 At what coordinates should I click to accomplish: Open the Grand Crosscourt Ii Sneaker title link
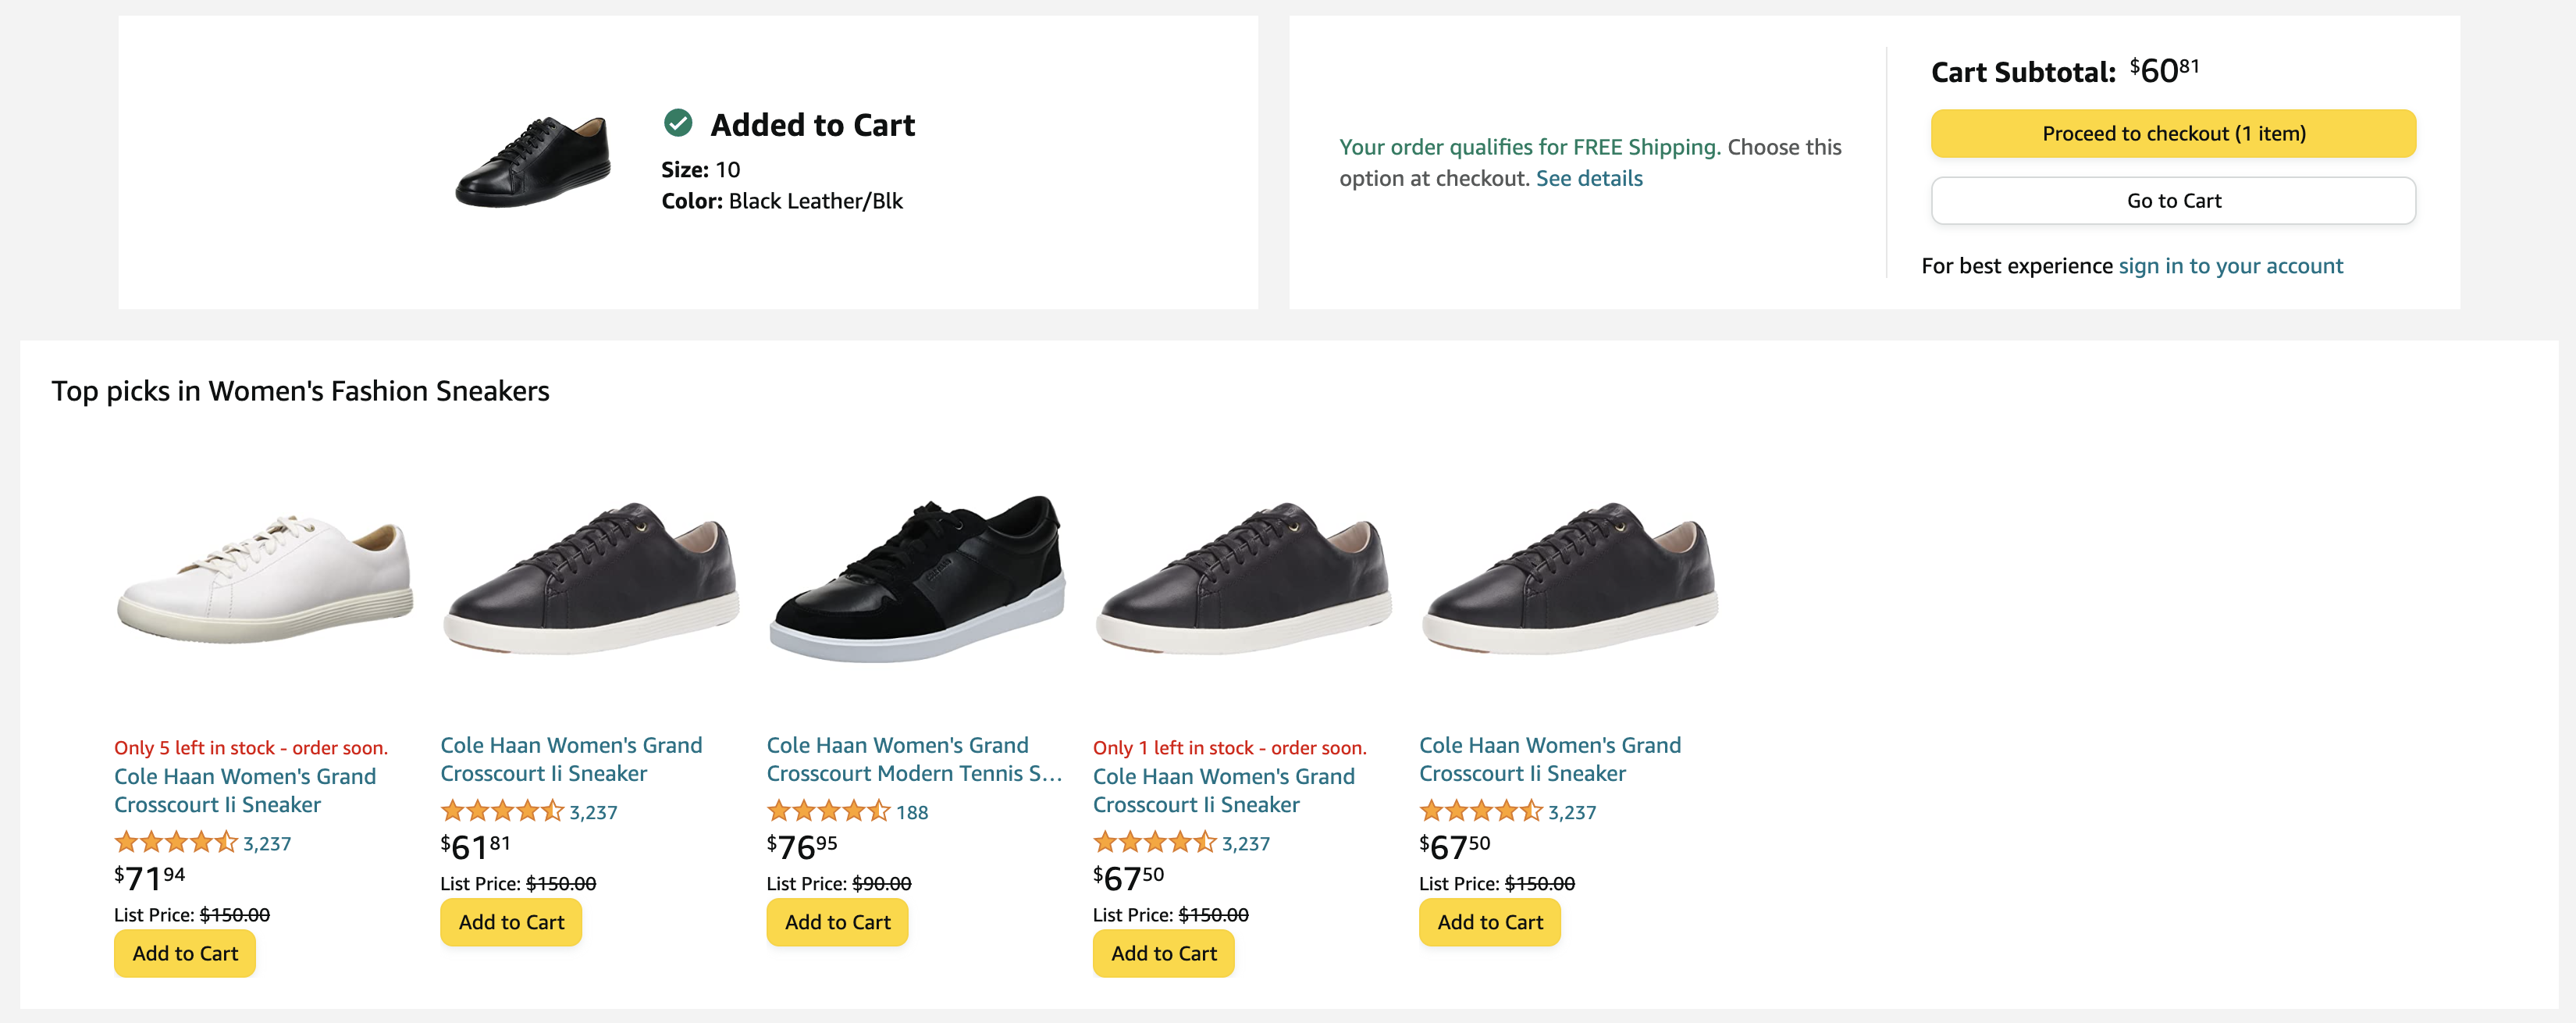(571, 759)
